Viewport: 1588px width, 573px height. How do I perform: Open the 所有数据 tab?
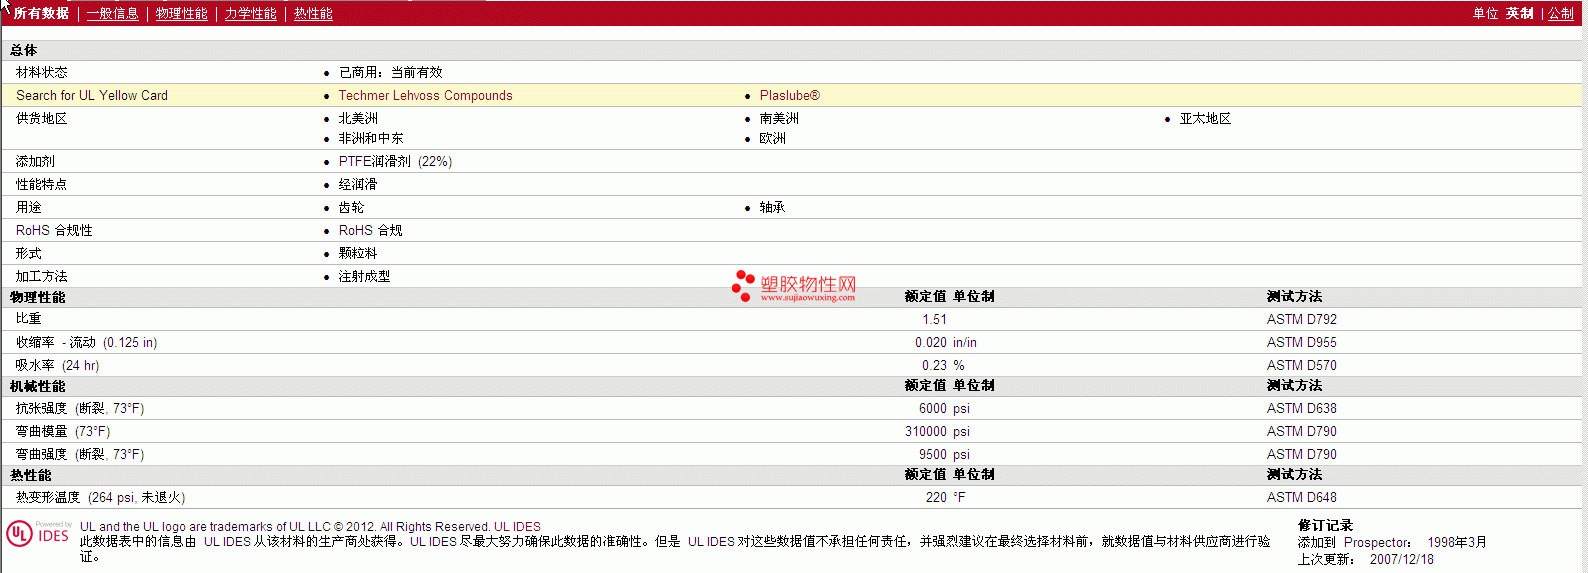point(41,13)
